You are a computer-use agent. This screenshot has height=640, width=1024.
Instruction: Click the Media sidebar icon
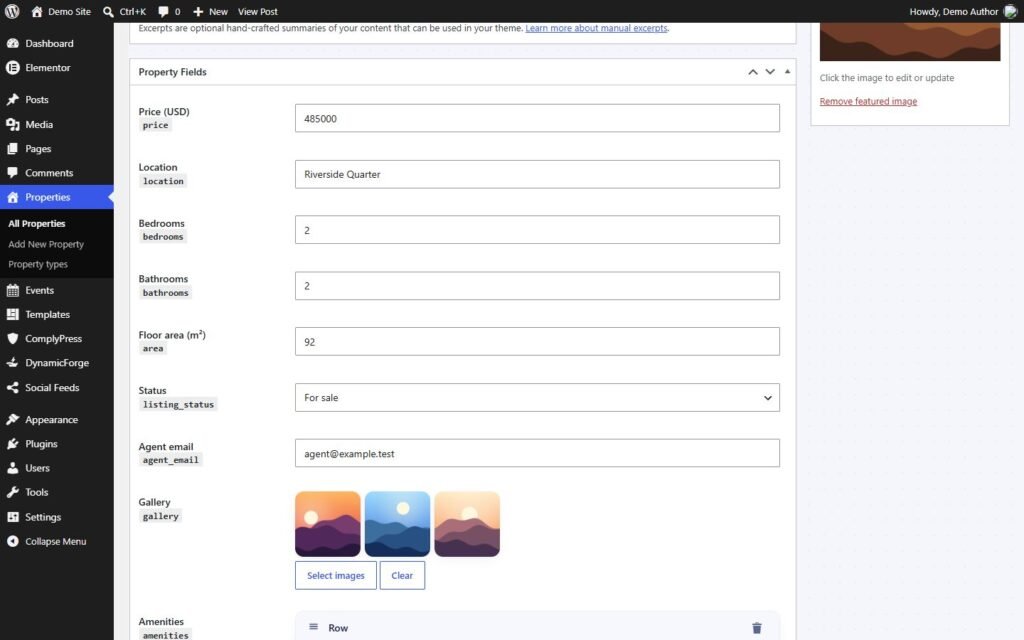(12, 124)
